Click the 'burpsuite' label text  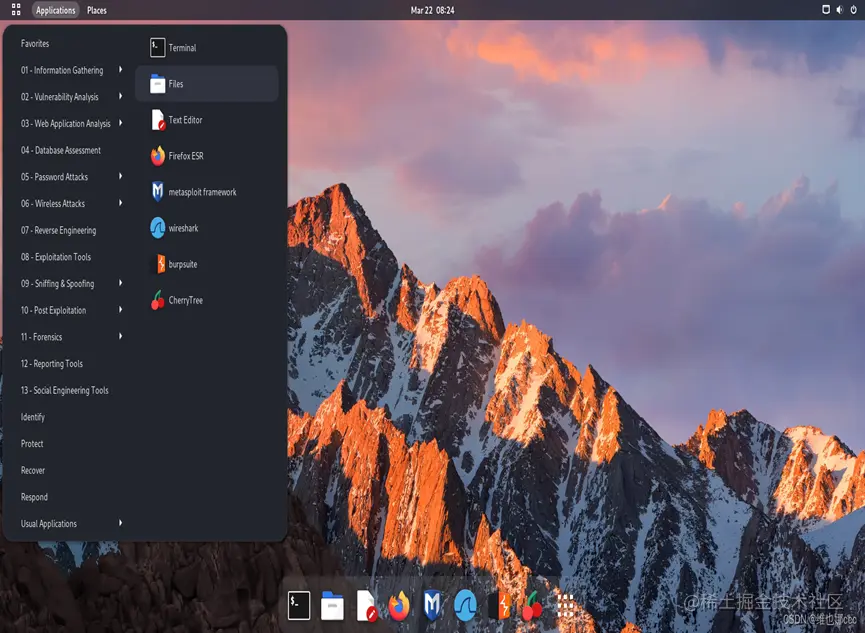[183, 264]
